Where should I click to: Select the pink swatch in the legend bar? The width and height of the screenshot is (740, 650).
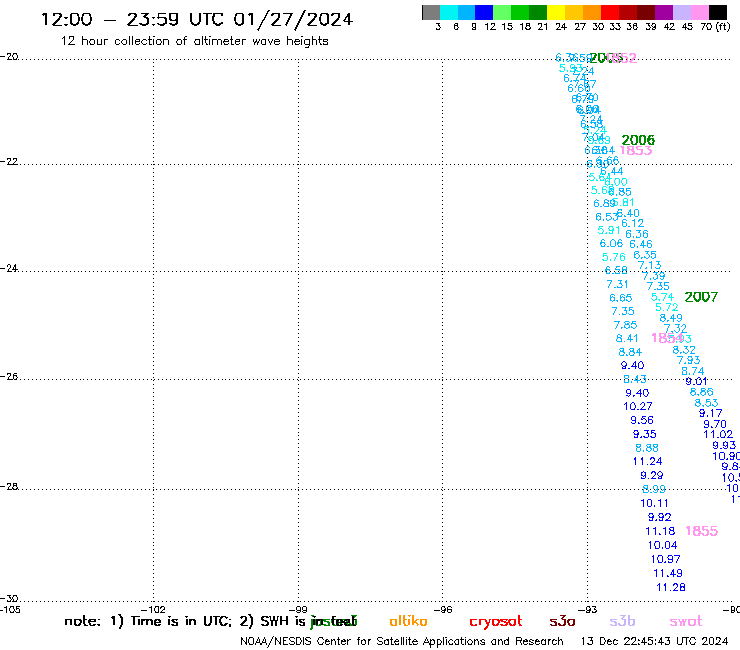(700, 12)
